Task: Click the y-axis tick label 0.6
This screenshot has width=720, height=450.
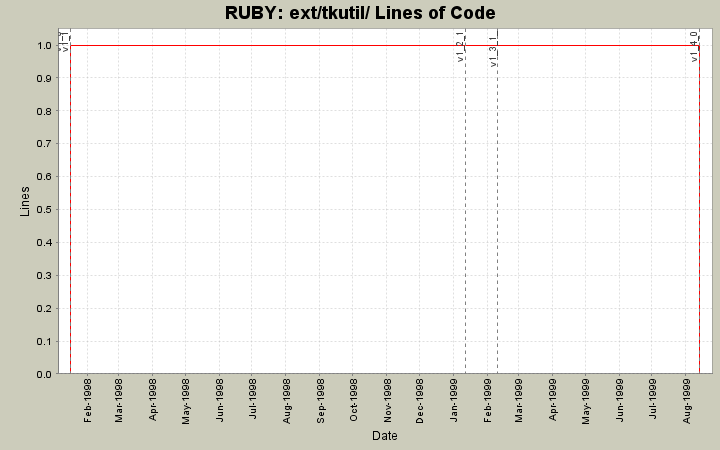Action: (x=44, y=177)
